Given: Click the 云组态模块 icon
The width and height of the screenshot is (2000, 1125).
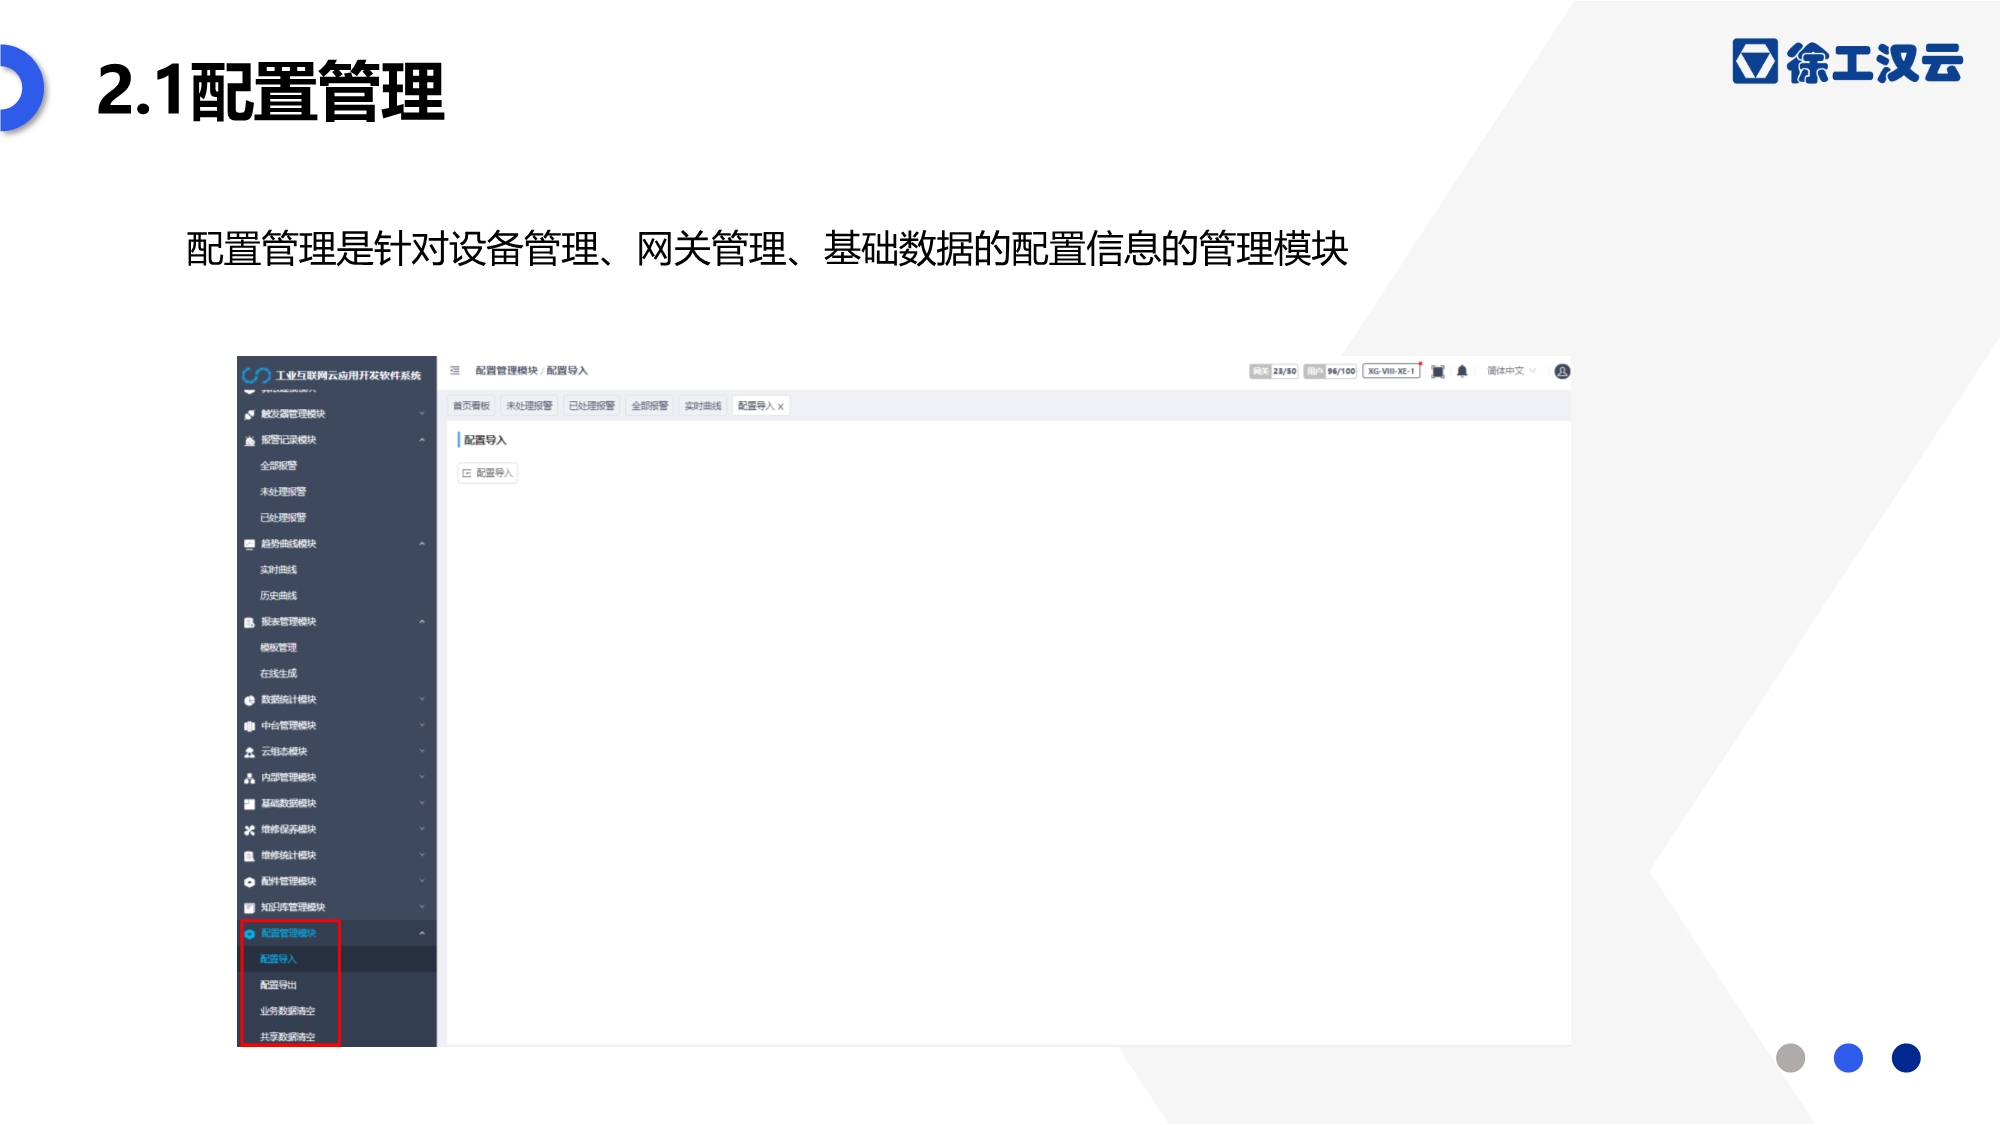Looking at the screenshot, I should [x=249, y=752].
